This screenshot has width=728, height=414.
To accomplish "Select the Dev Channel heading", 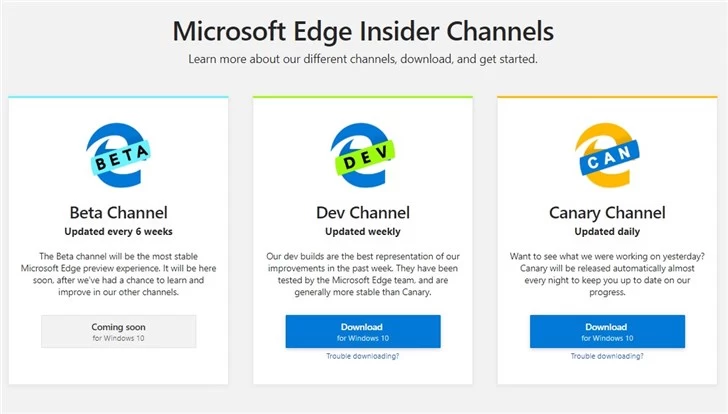I will (x=362, y=212).
